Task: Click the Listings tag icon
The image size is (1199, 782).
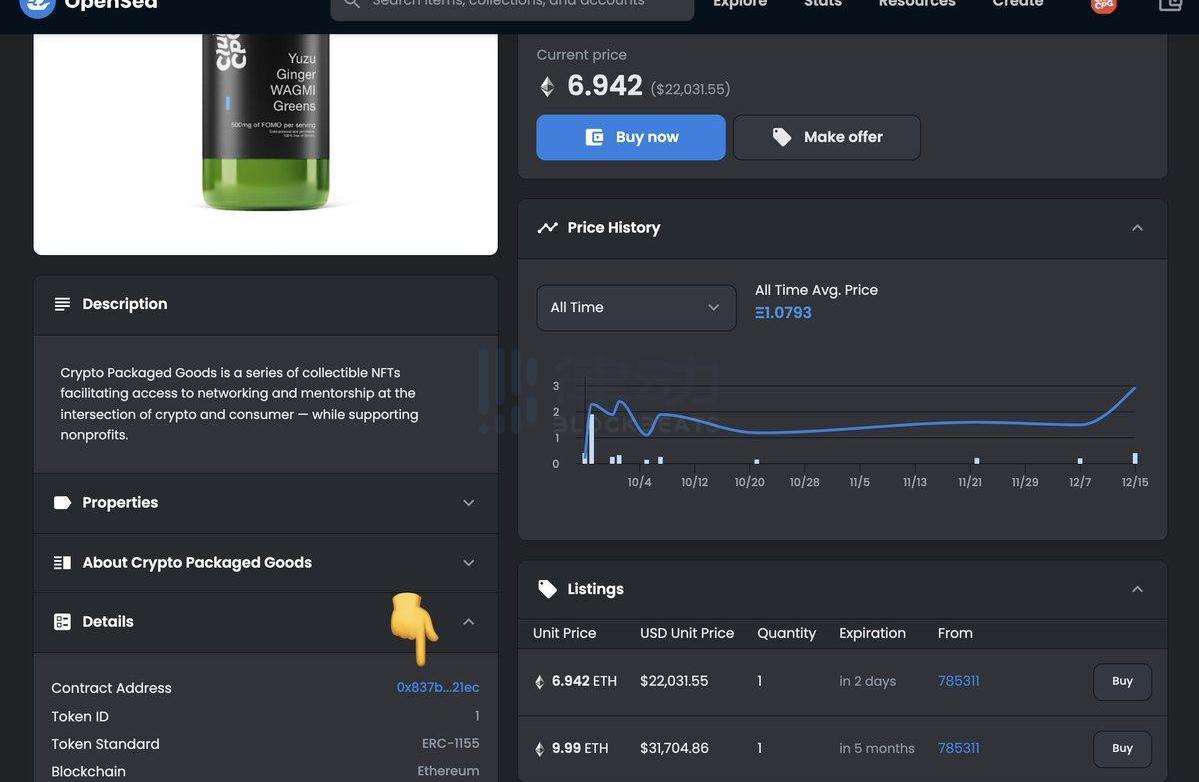Action: point(547,589)
